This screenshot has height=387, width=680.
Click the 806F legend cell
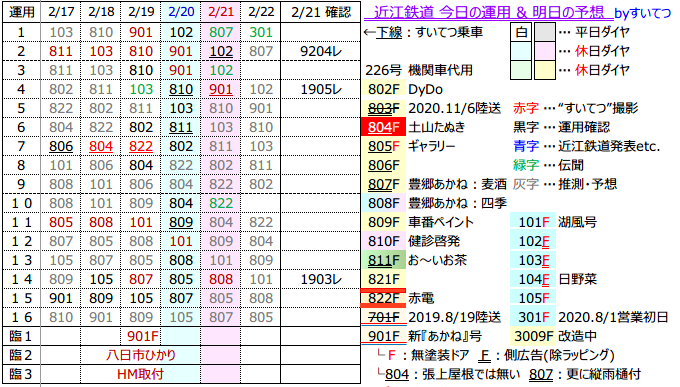coord(384,165)
